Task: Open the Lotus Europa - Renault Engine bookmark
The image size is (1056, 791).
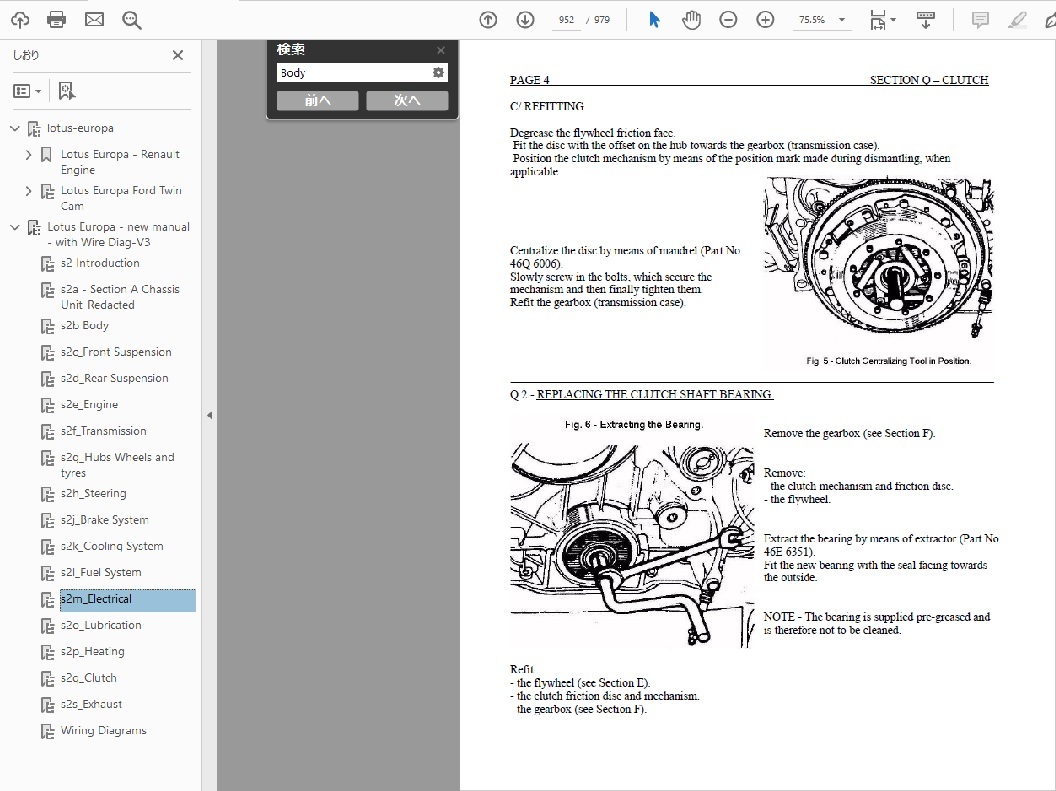Action: (121, 162)
